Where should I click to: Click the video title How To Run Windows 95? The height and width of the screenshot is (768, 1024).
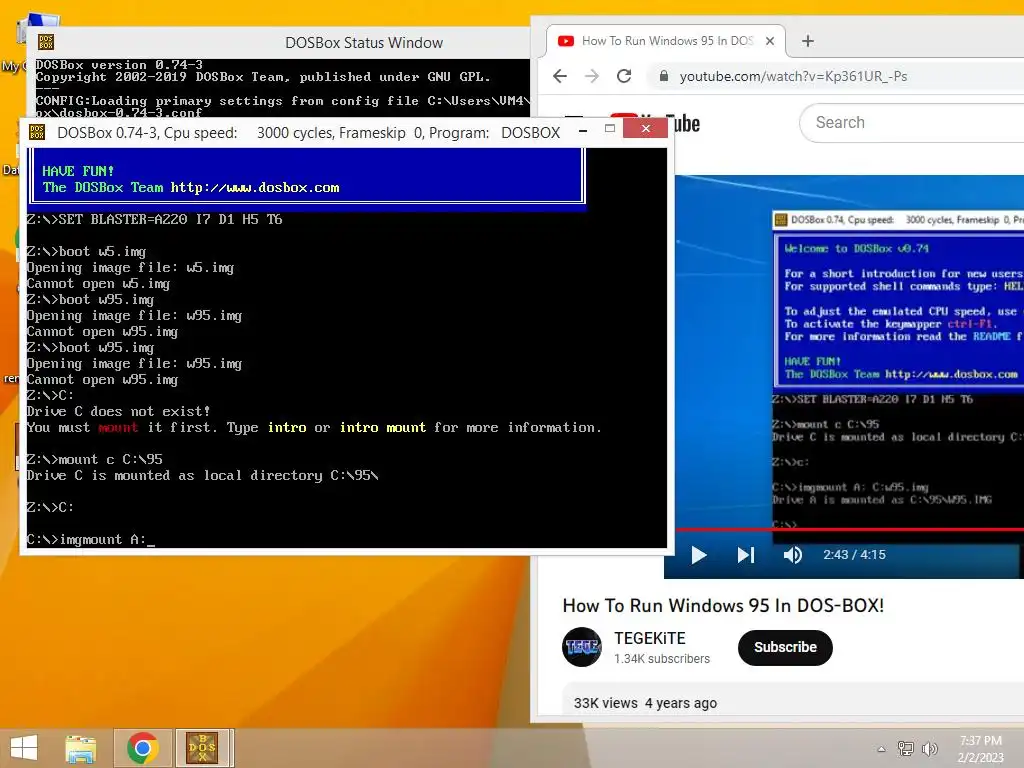coord(723,605)
